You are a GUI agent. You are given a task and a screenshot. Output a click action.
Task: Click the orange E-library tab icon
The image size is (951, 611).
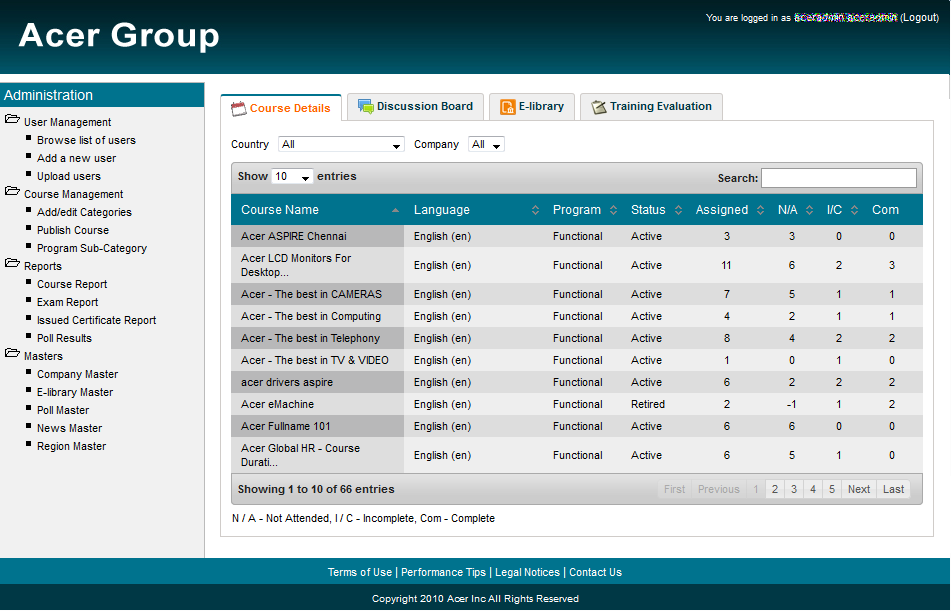pyautogui.click(x=508, y=107)
